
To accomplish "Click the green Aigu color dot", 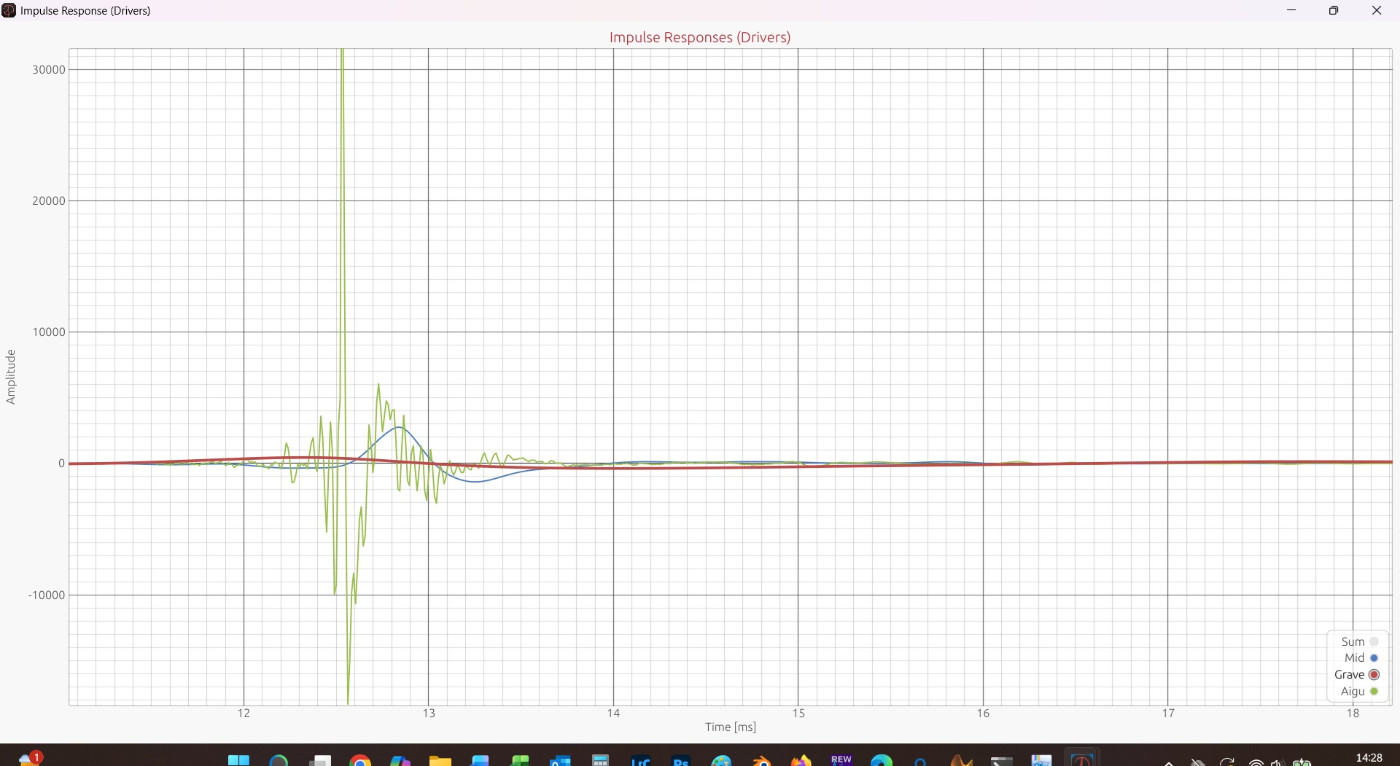I will pos(1373,691).
